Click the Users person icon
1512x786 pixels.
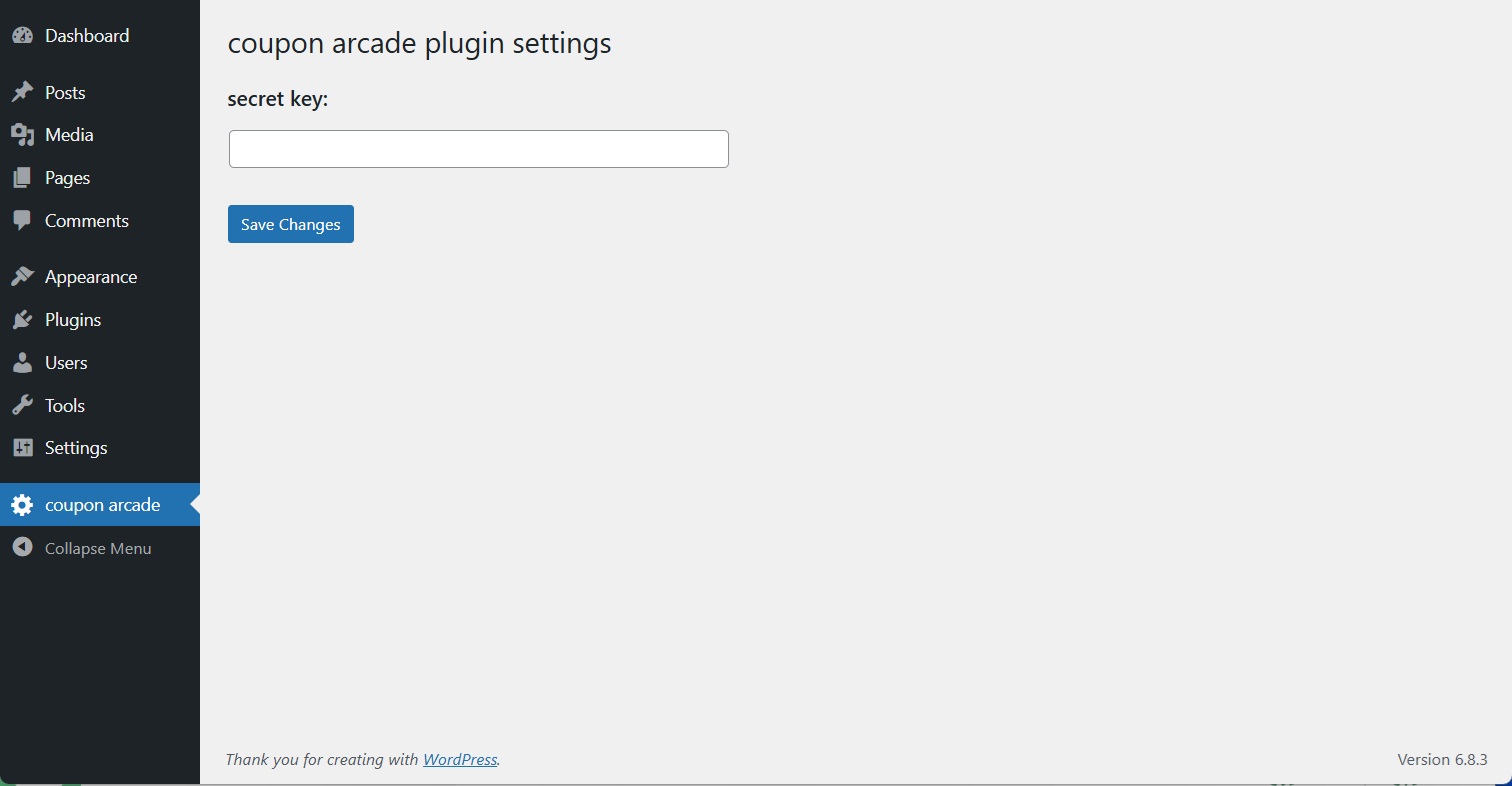22,363
